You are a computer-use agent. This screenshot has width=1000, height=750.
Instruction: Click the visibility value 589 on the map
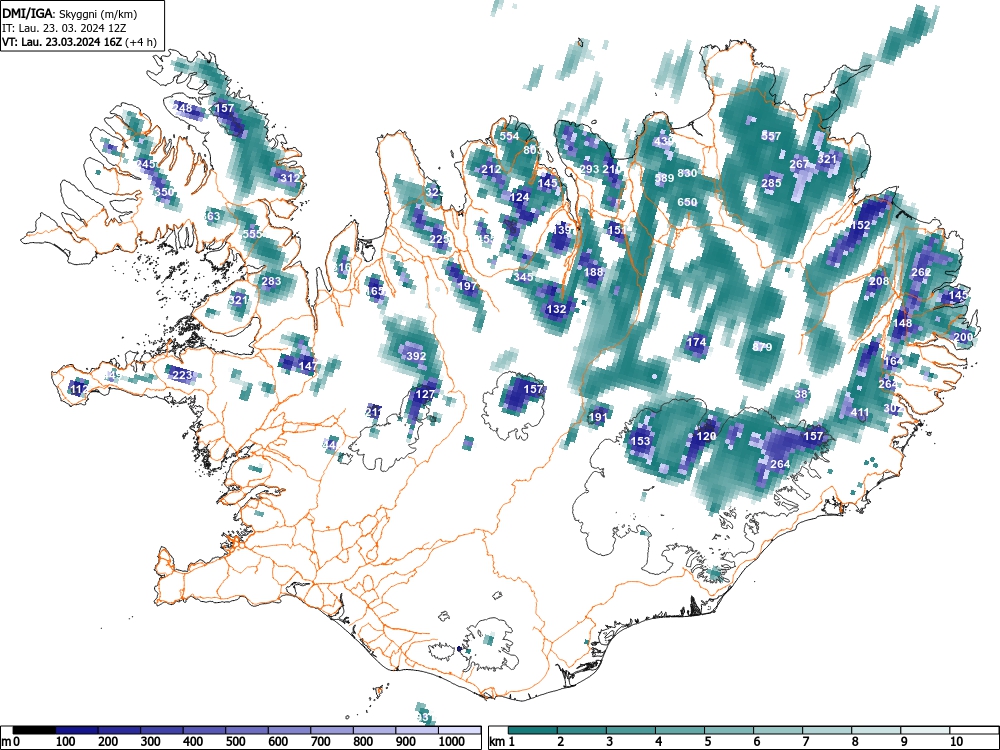coord(664,178)
